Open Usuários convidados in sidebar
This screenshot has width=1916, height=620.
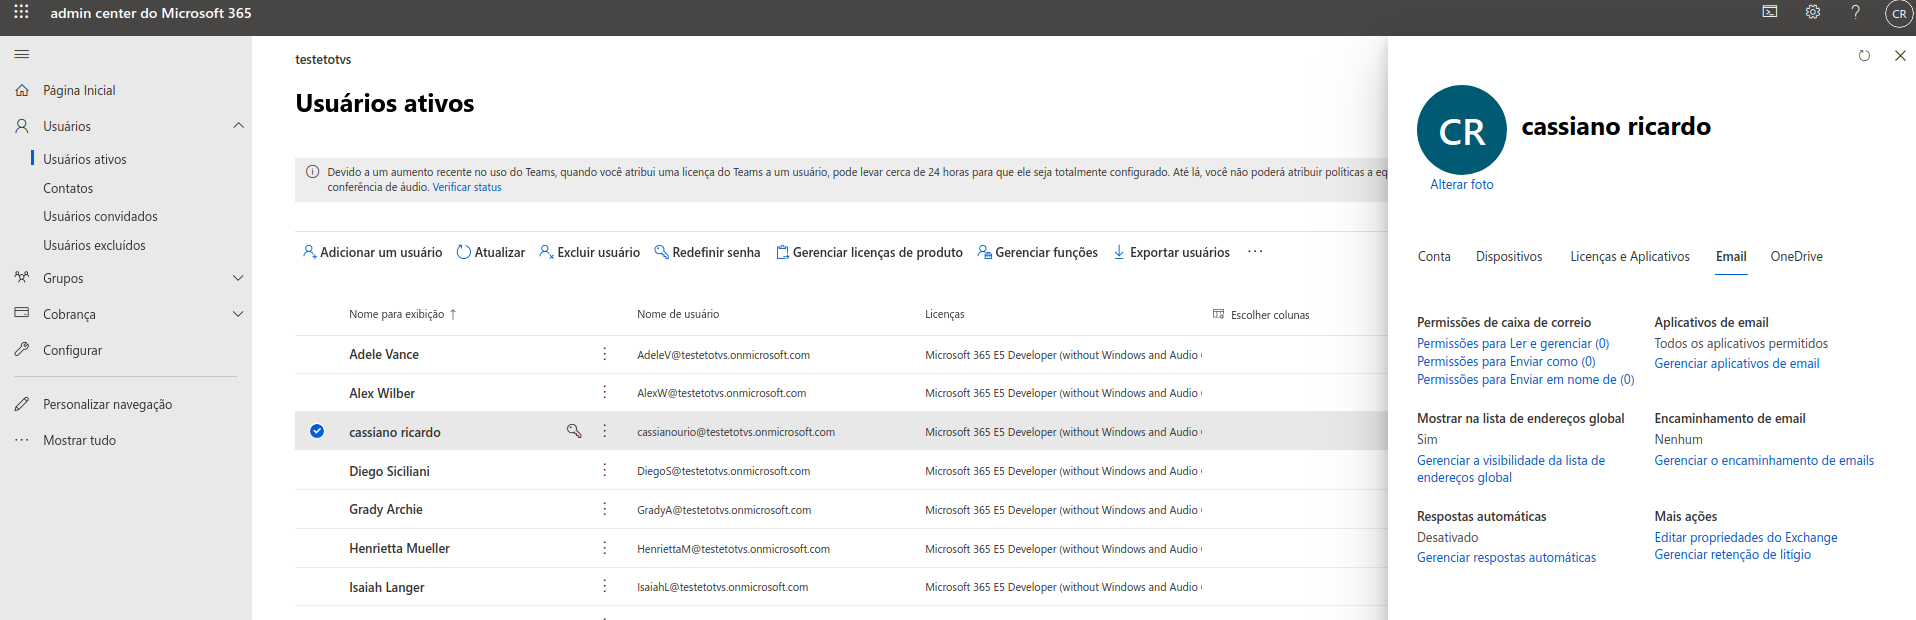point(100,216)
